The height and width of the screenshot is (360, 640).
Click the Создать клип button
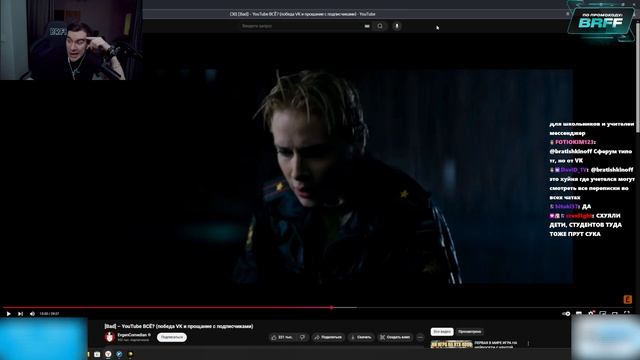click(x=395, y=337)
